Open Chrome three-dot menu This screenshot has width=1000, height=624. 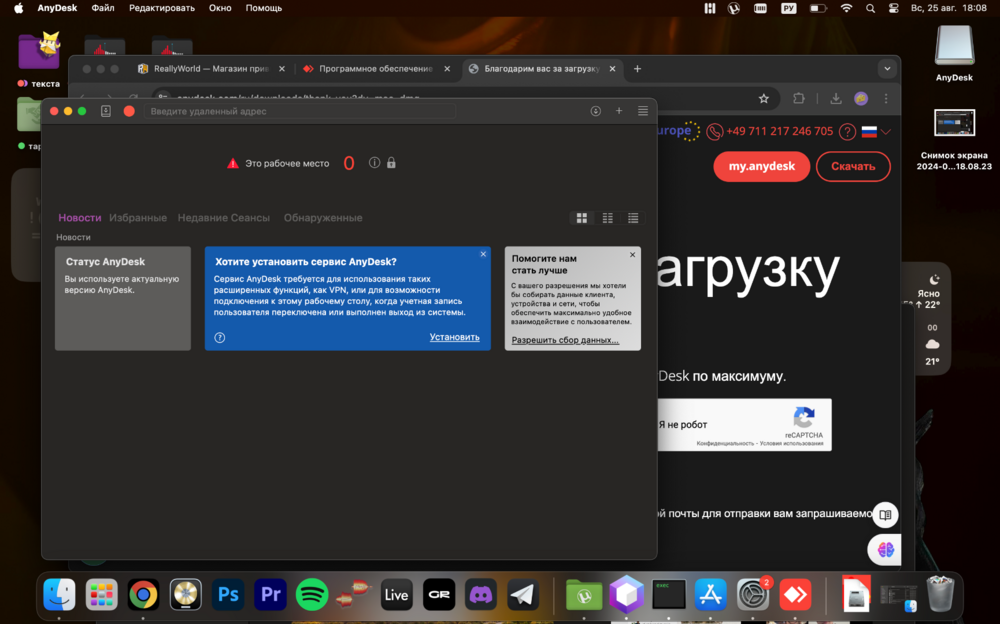pyautogui.click(x=886, y=98)
